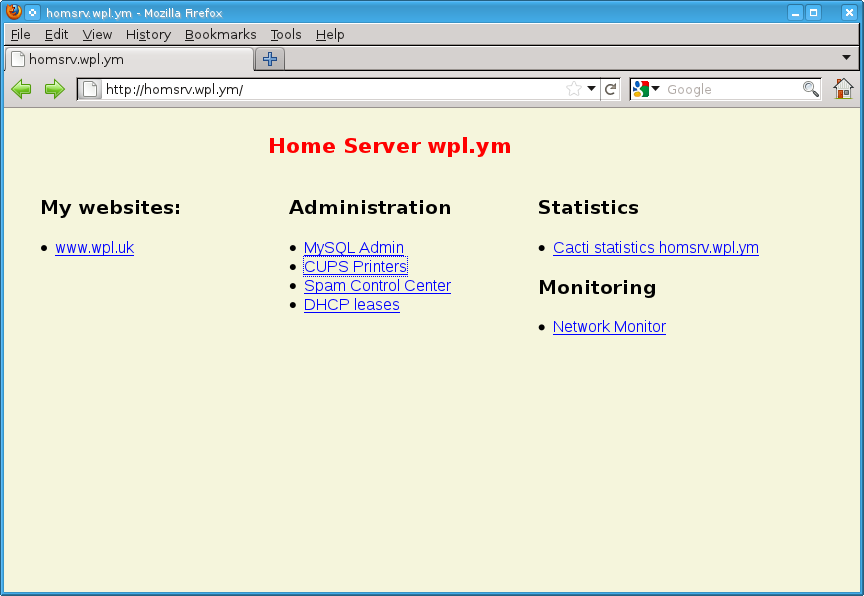The width and height of the screenshot is (864, 596).
Task: Open the File menu
Action: click(x=20, y=35)
